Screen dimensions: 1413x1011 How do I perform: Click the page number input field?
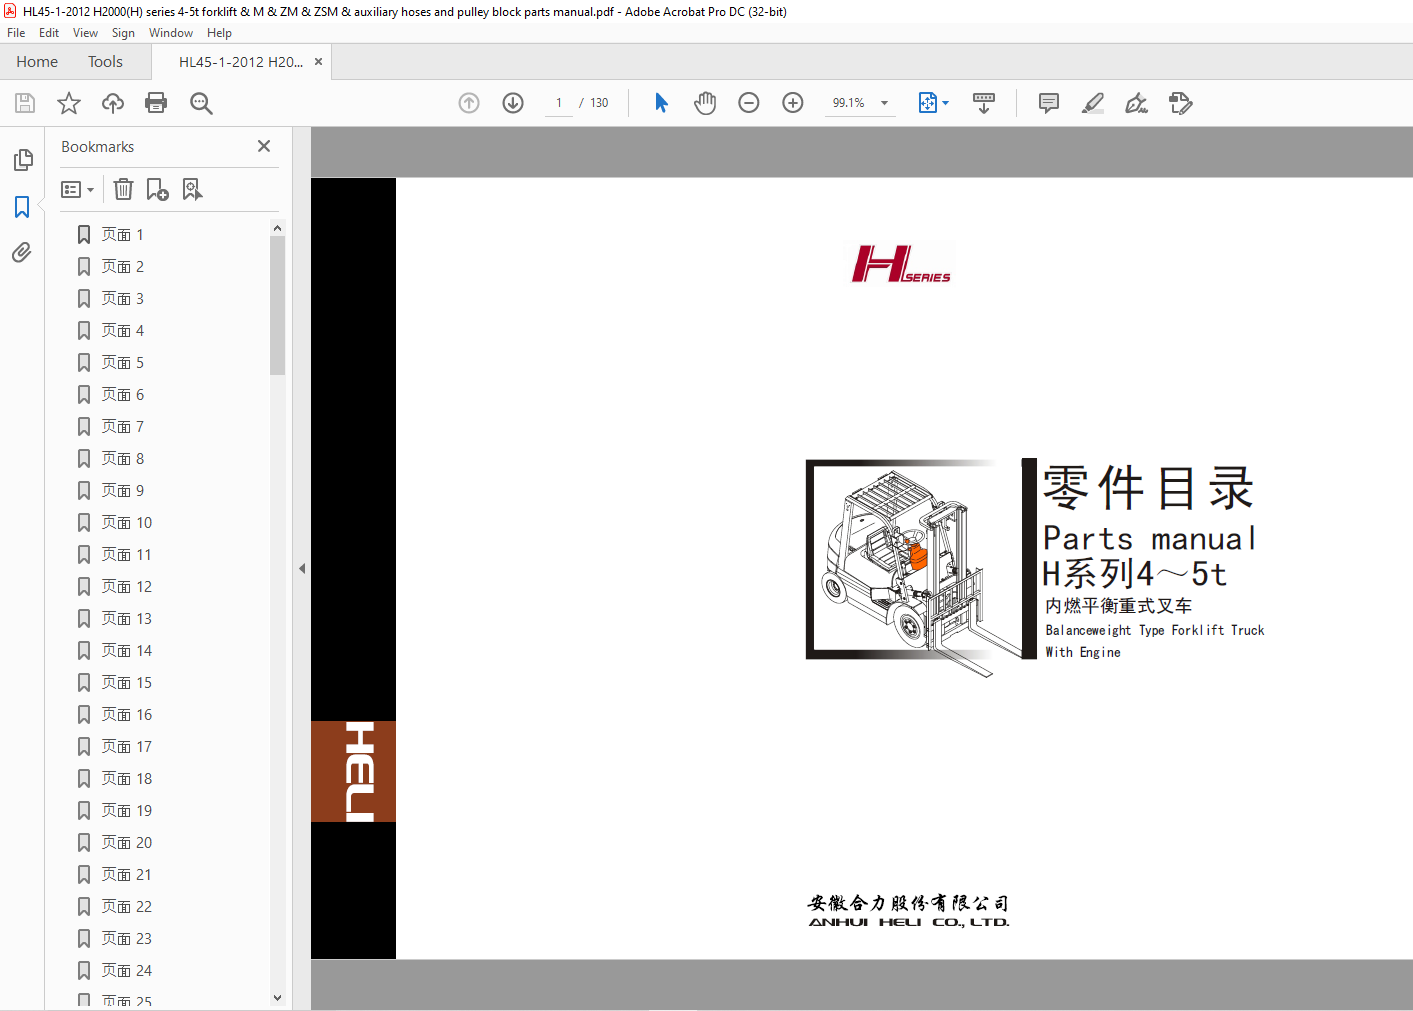(x=559, y=103)
